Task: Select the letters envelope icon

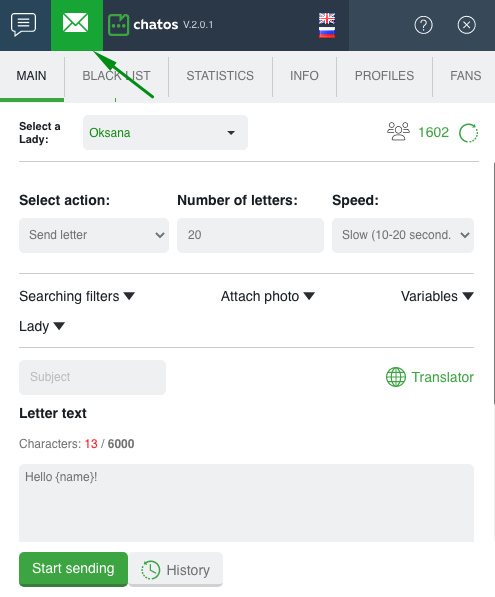Action: click(76, 23)
